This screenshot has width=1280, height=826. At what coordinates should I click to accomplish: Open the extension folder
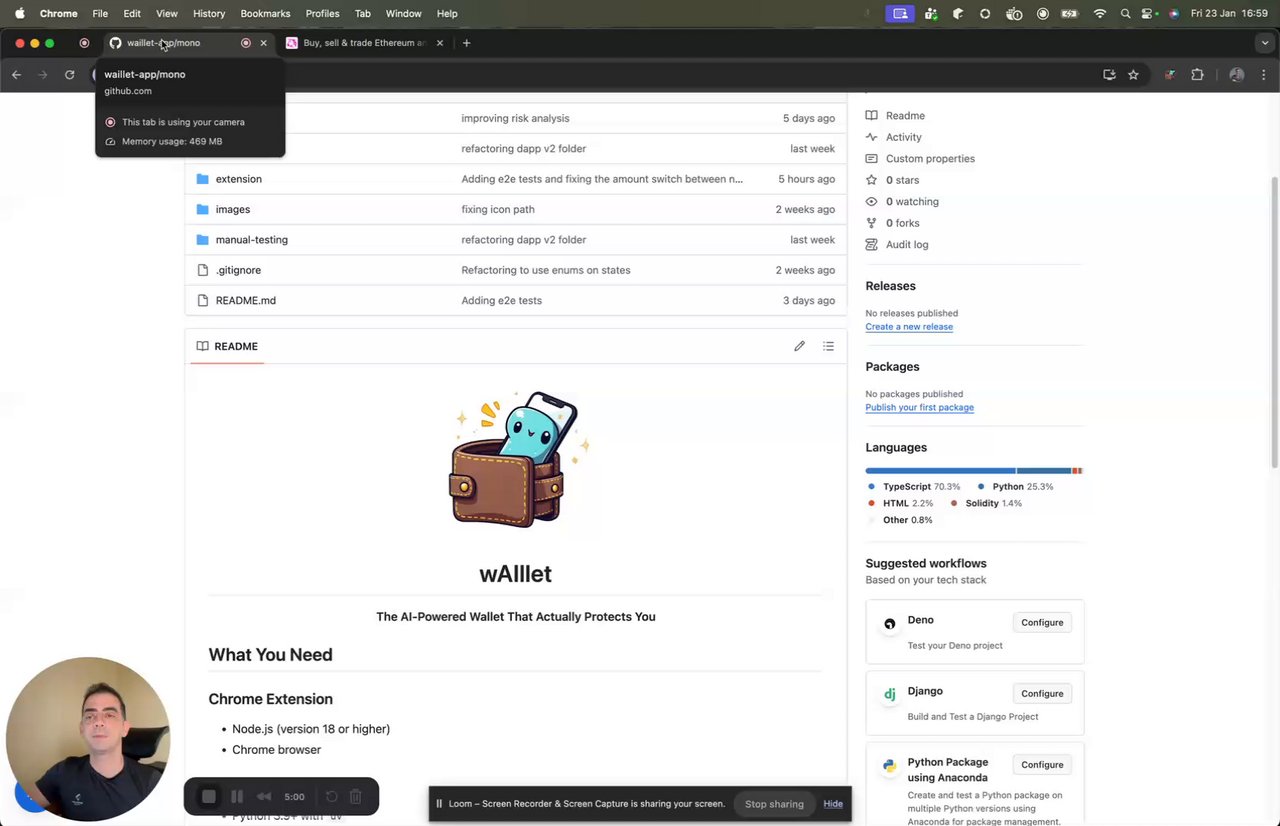point(238,179)
